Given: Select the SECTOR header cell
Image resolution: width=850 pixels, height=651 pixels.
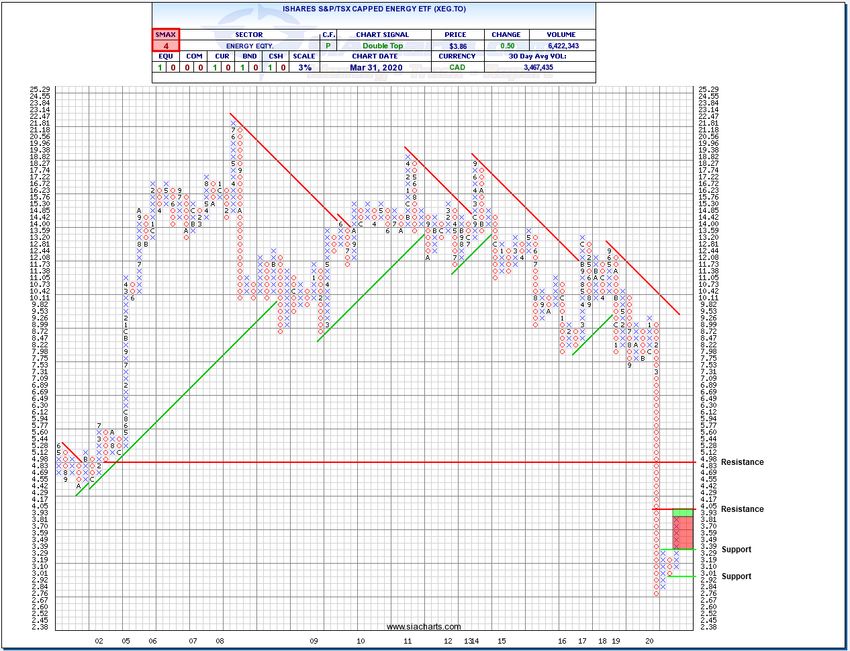Looking at the screenshot, I should point(249,35).
